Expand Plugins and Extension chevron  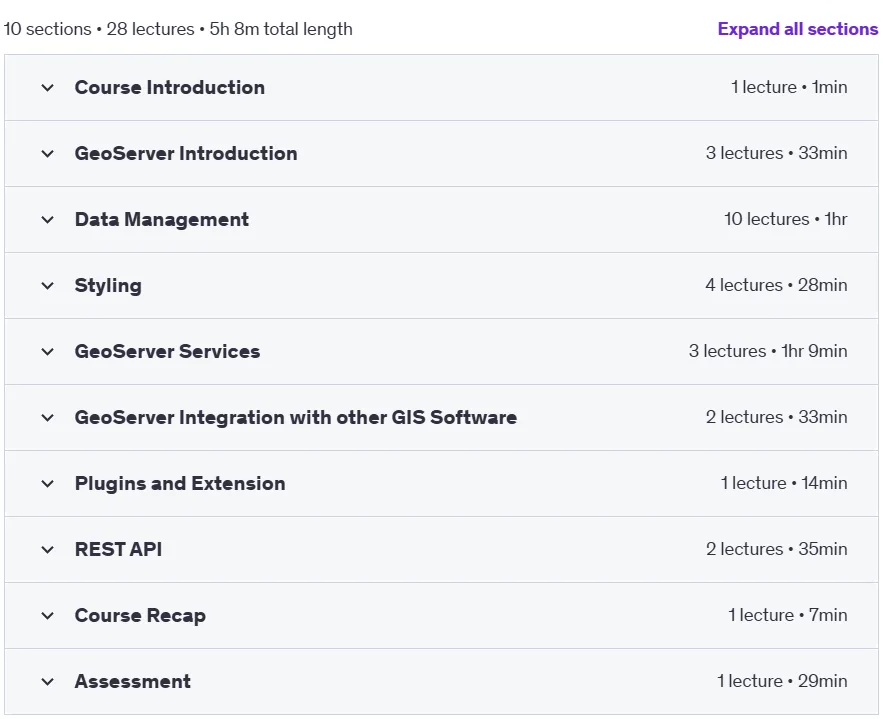(x=48, y=484)
